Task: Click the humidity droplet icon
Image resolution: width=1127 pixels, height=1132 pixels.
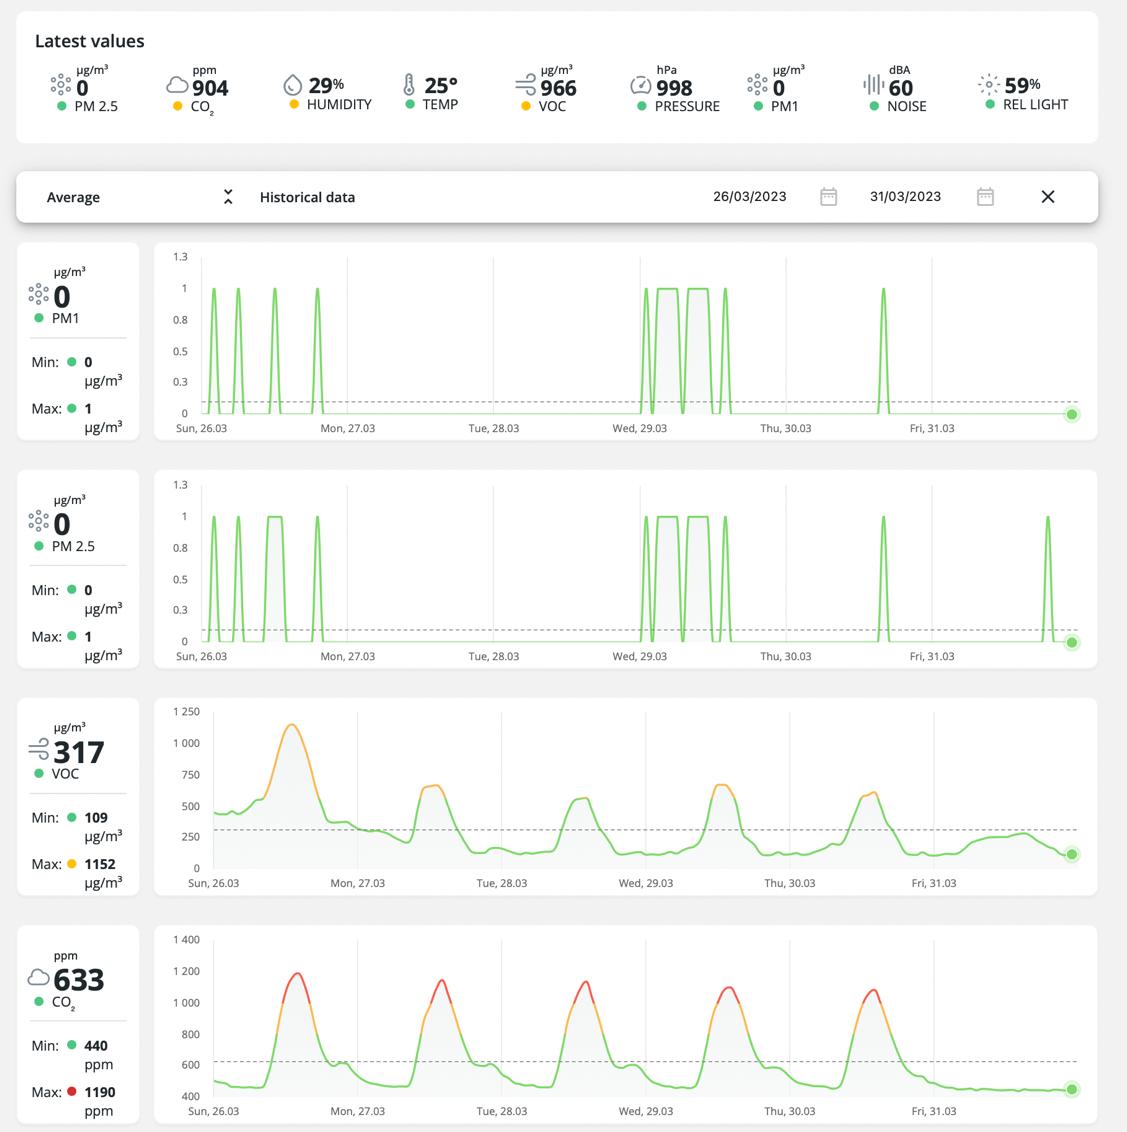Action: (x=292, y=85)
